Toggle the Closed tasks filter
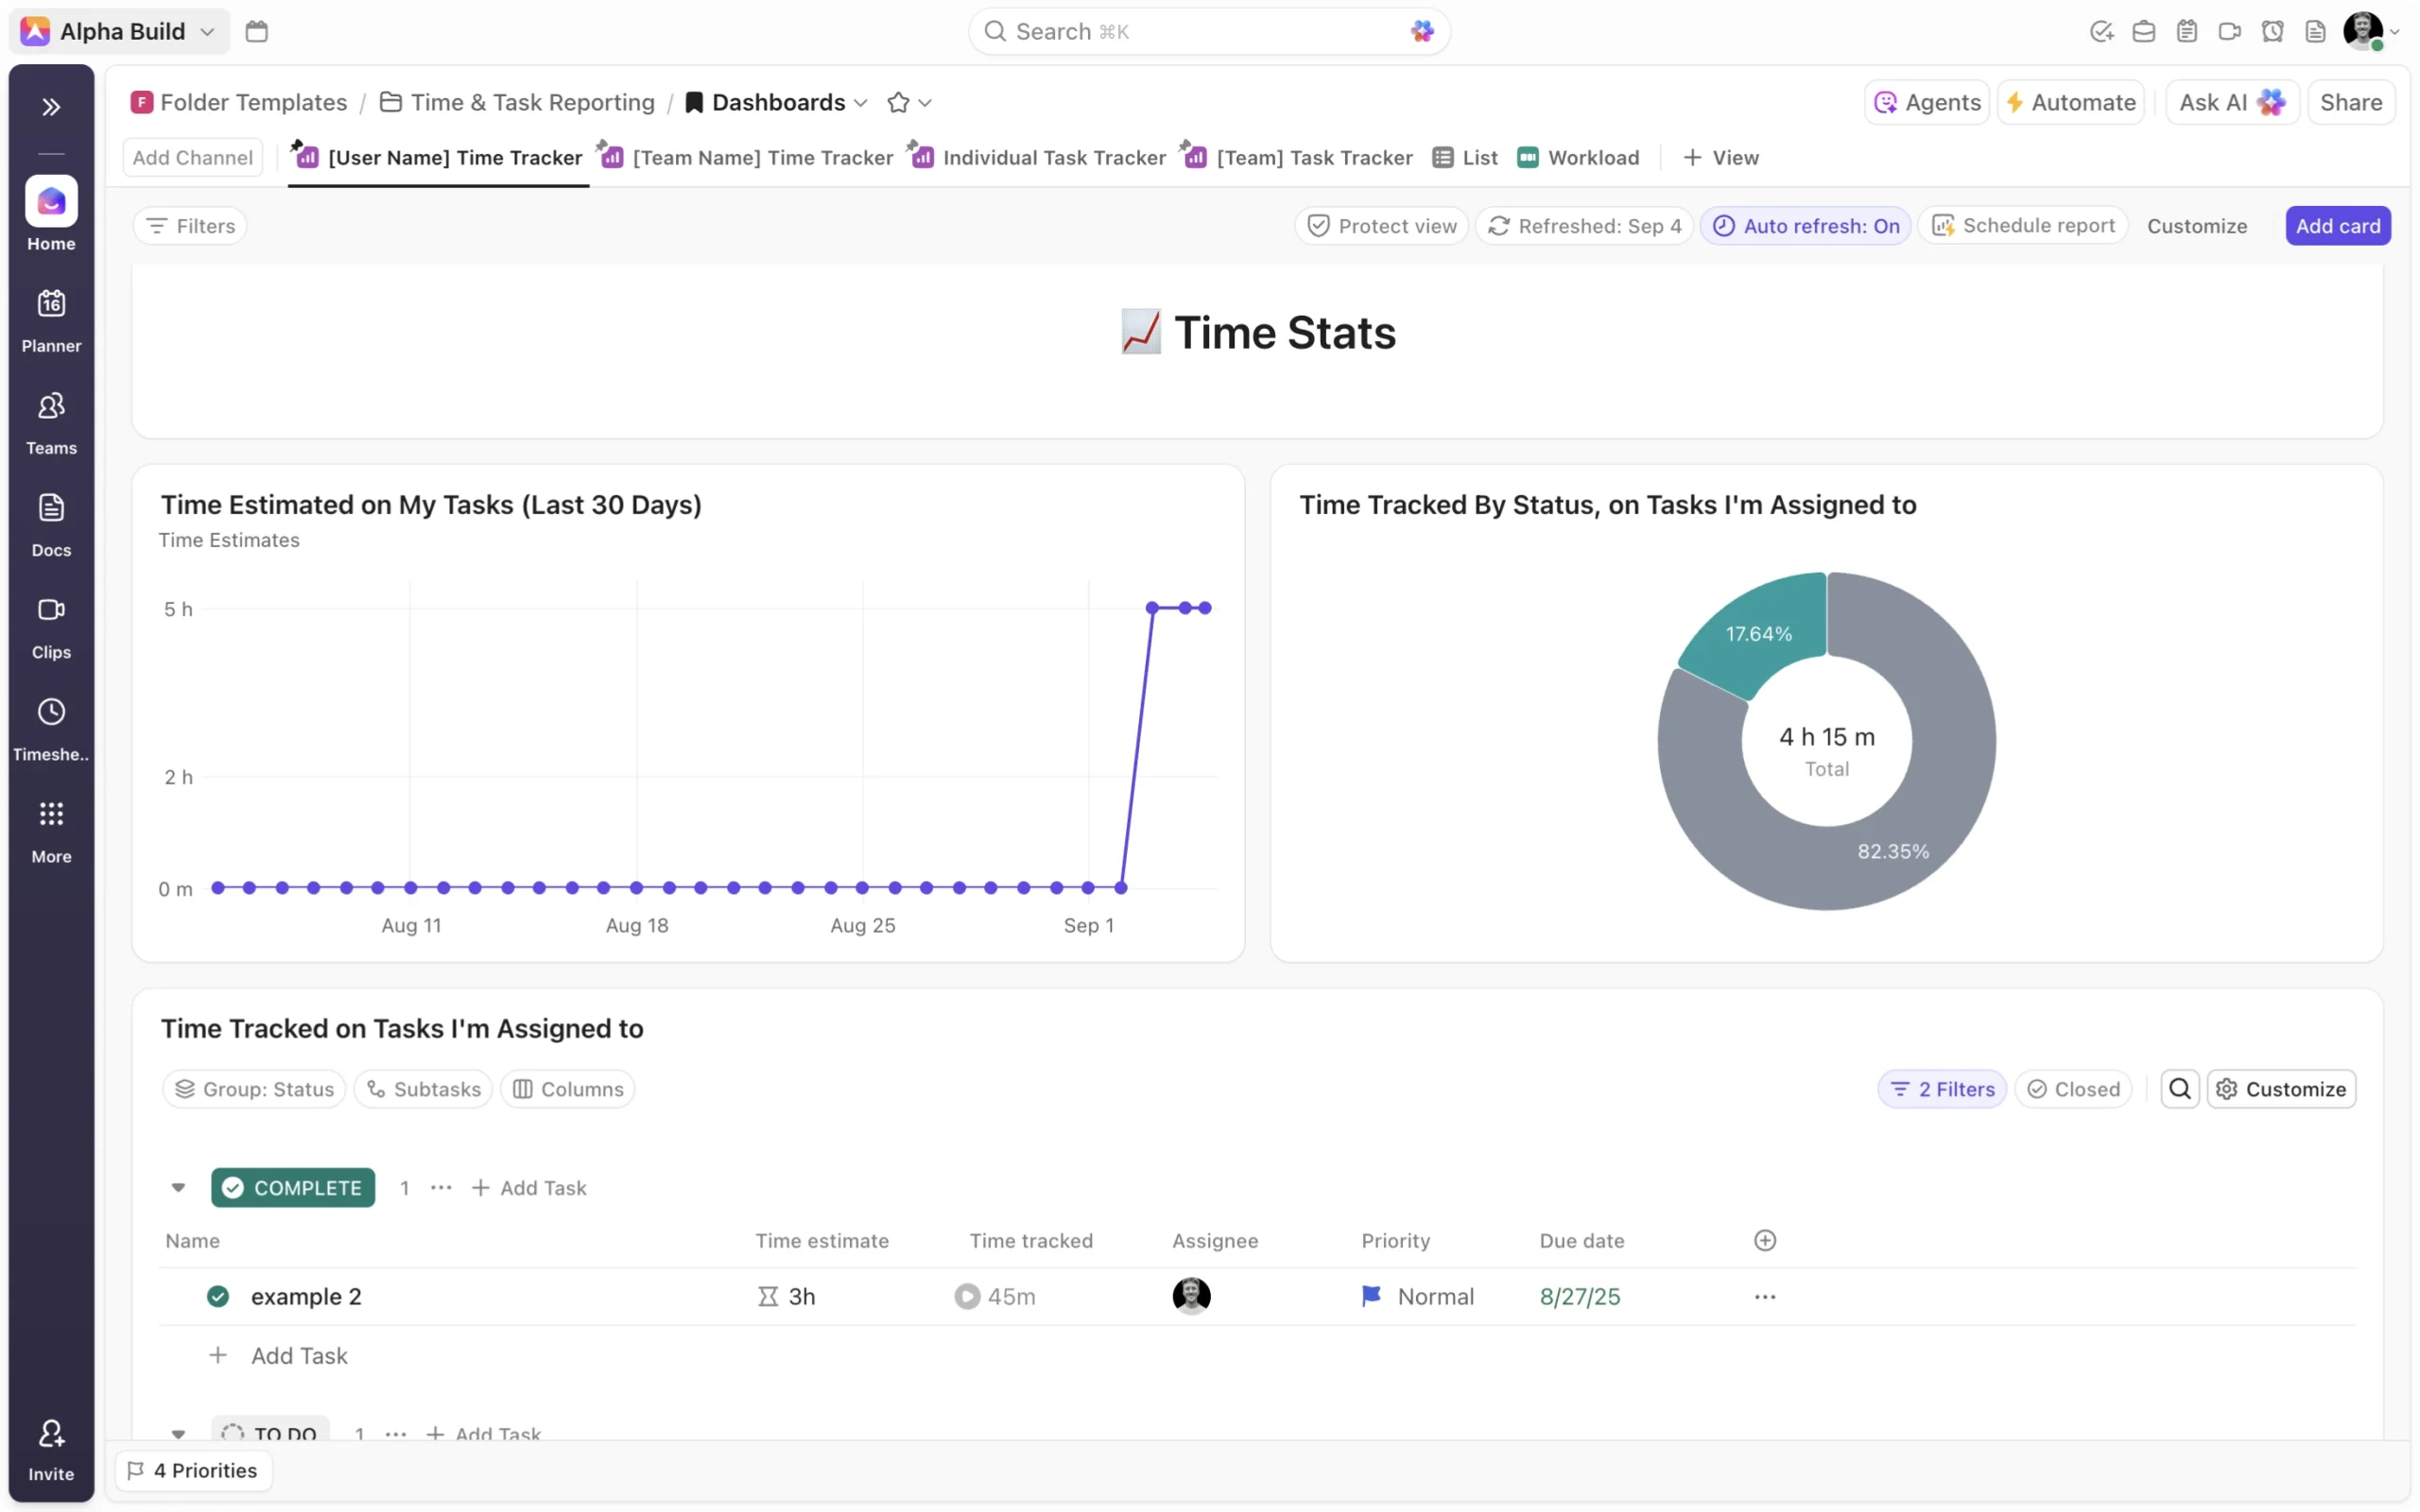Image resolution: width=2420 pixels, height=1512 pixels. (x=2073, y=1089)
